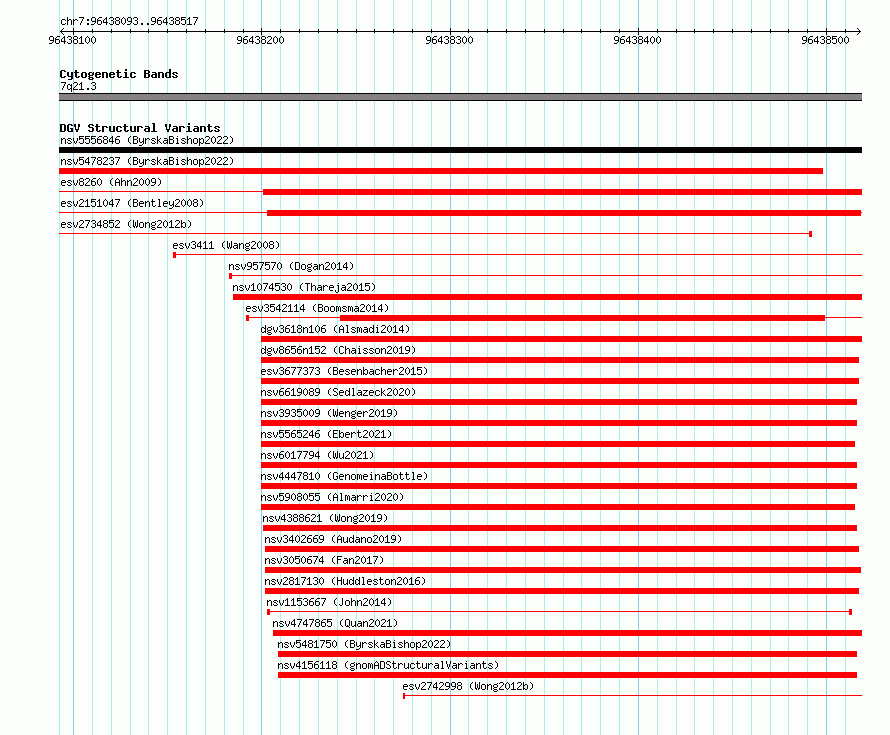Image resolution: width=890 pixels, height=735 pixels.
Task: Click the ruler's right end arrow
Action: pos(859,31)
